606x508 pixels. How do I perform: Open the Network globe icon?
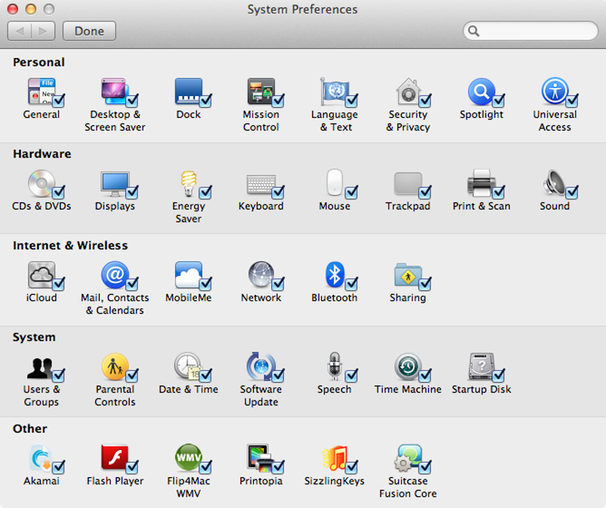(x=261, y=274)
